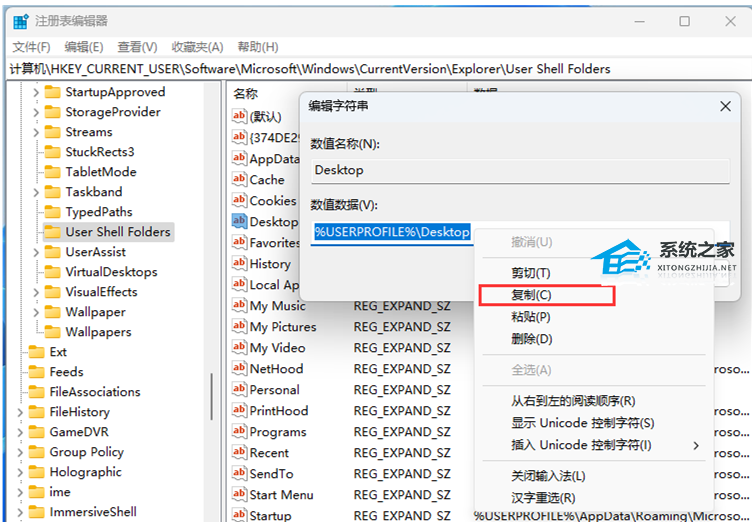This screenshot has height=522, width=752.
Task: Select the FileAssociations tree item
Action: [94, 392]
